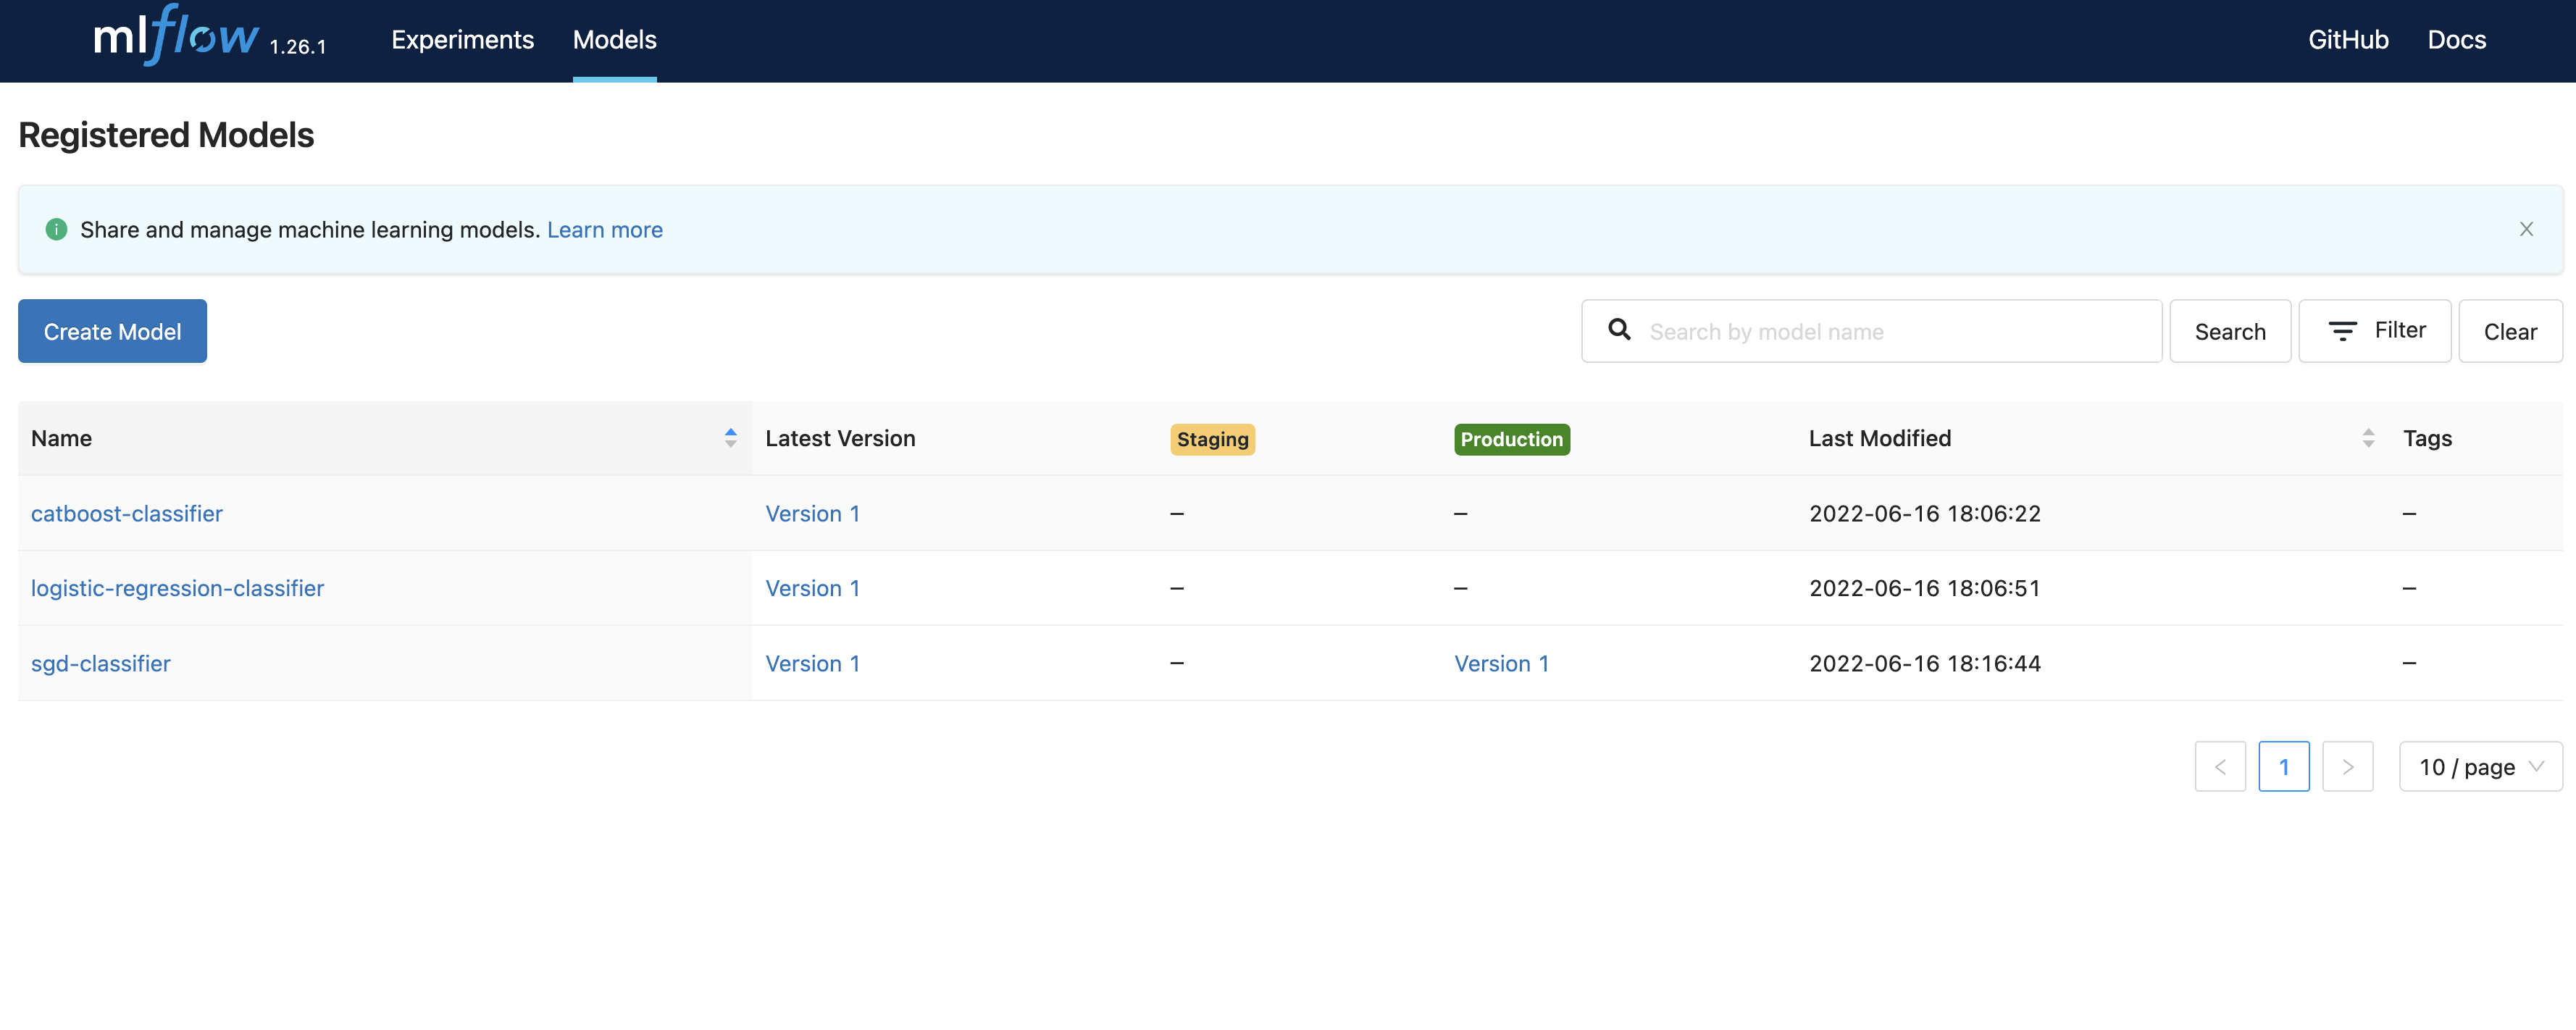Open latest Version 1 of logistic-regression-classifier
Viewport: 2576px width, 1030px height.
[x=812, y=589]
